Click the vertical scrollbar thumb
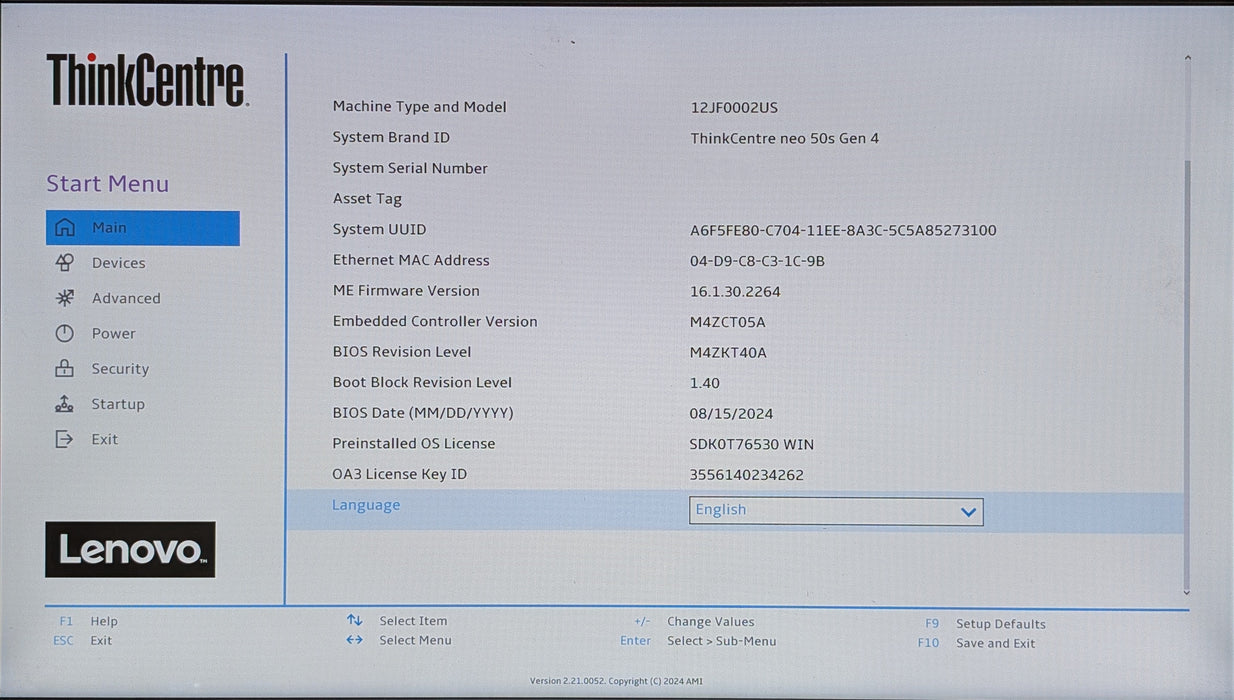1234x700 pixels. [x=1187, y=375]
